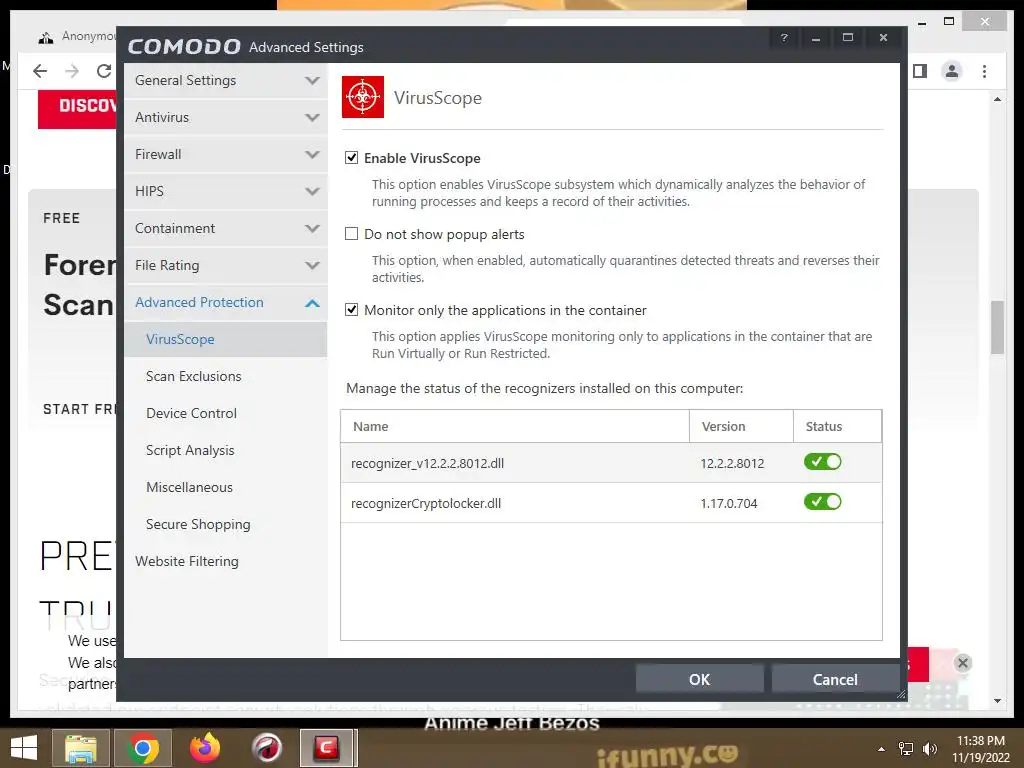Go forward in the browser window

click(72, 71)
